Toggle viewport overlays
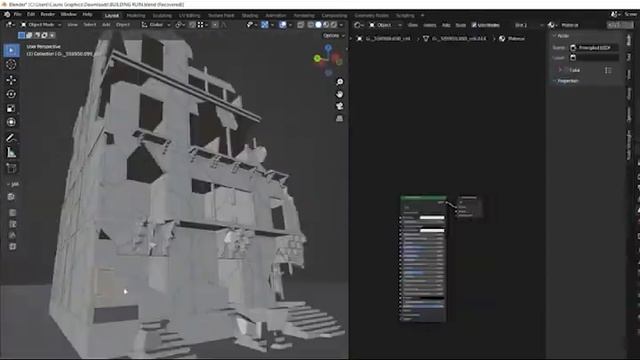This screenshot has width=640, height=360. [x=282, y=25]
